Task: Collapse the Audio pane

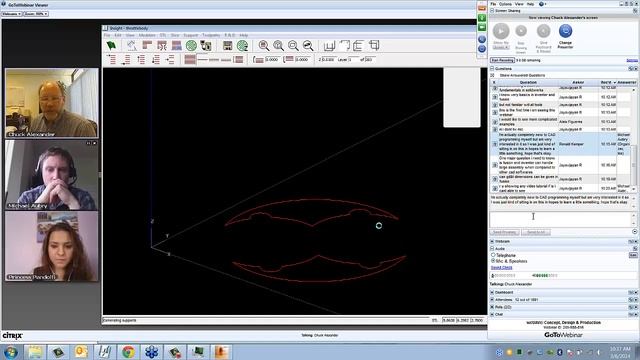Action: pos(492,249)
